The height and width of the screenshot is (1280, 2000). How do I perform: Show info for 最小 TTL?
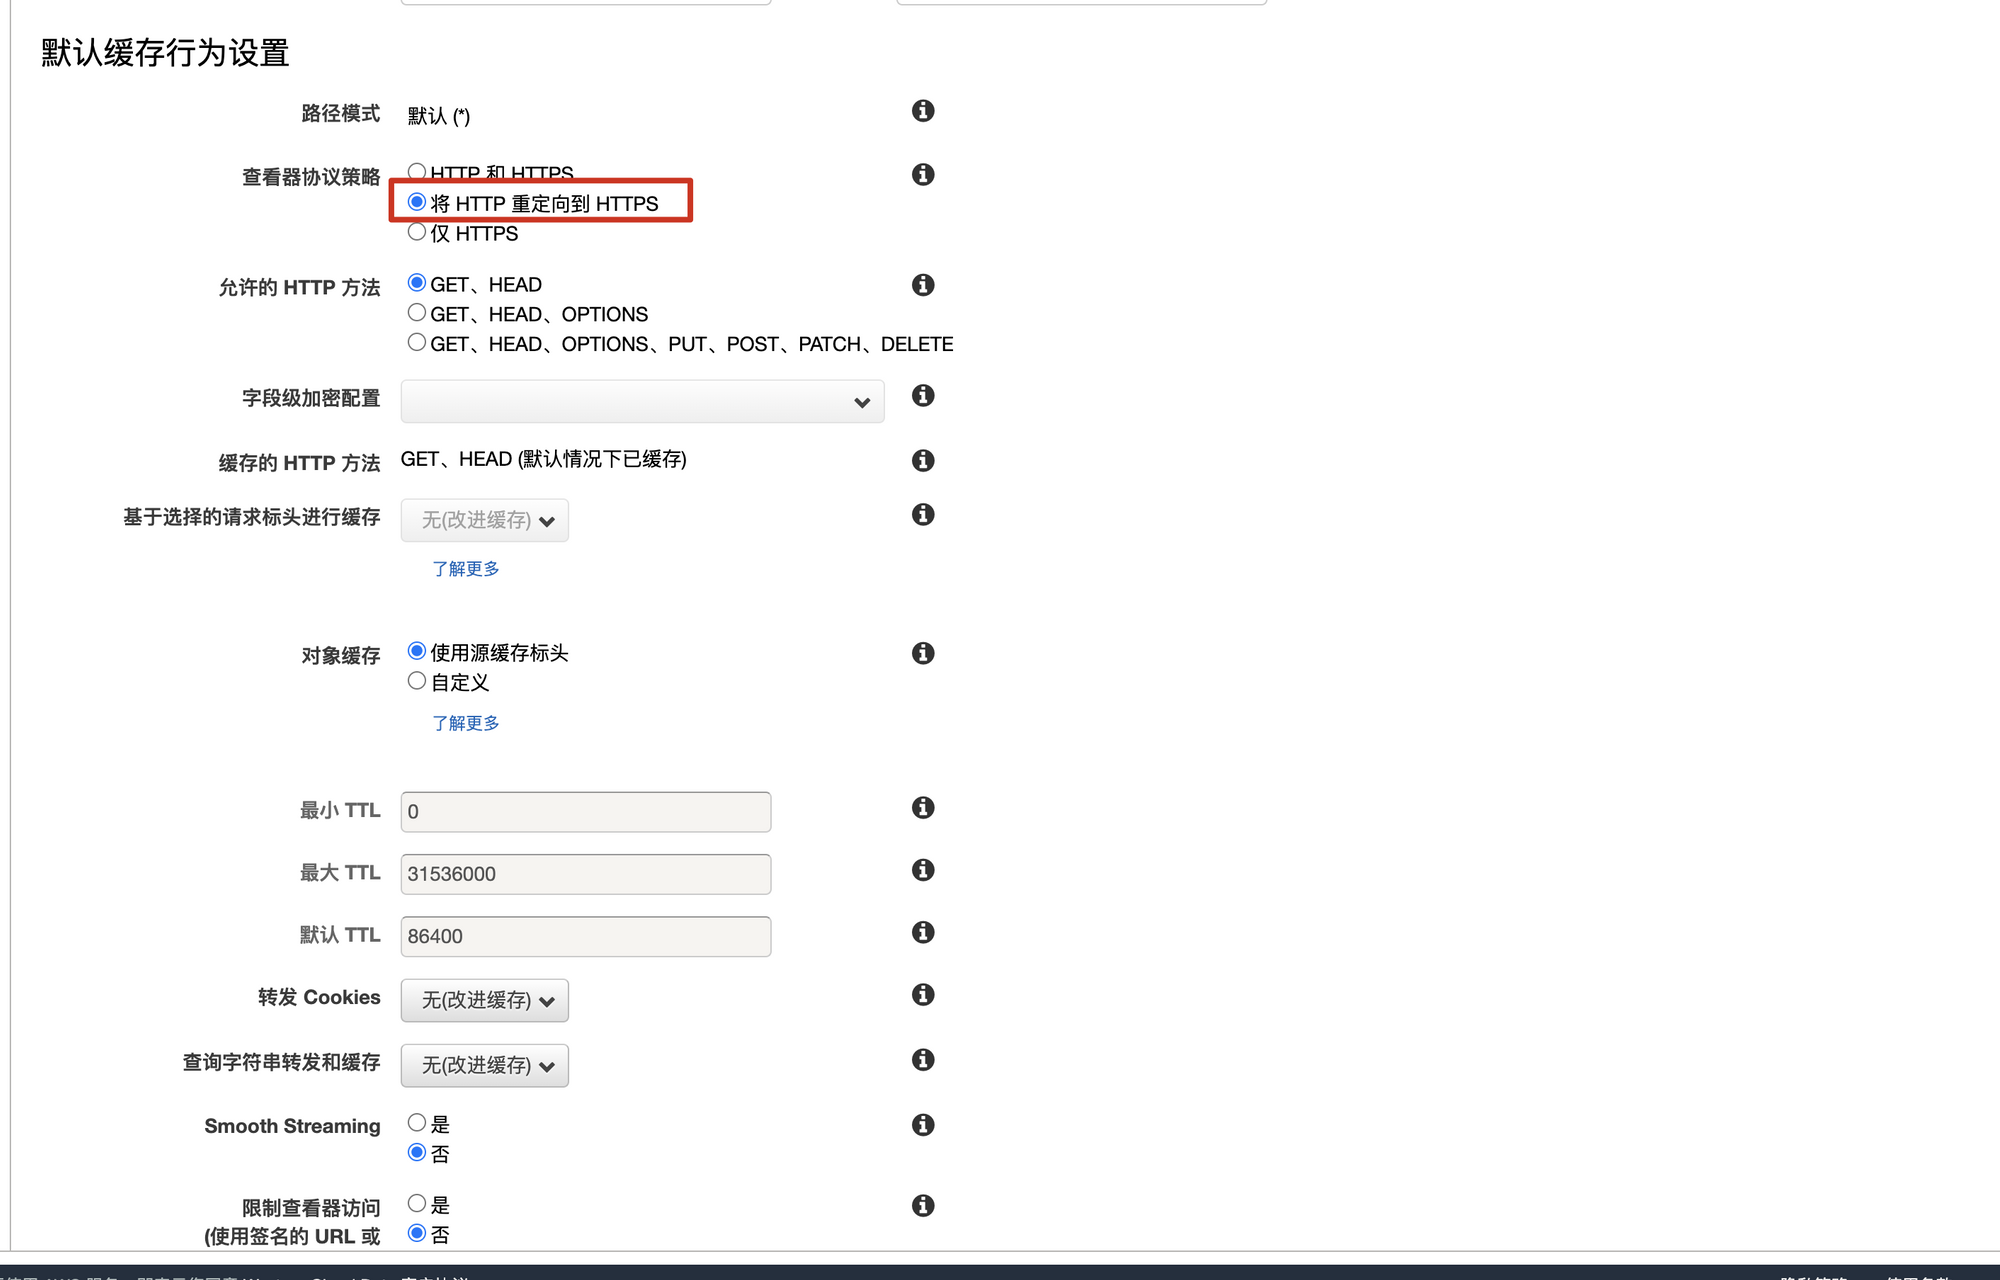tap(923, 808)
